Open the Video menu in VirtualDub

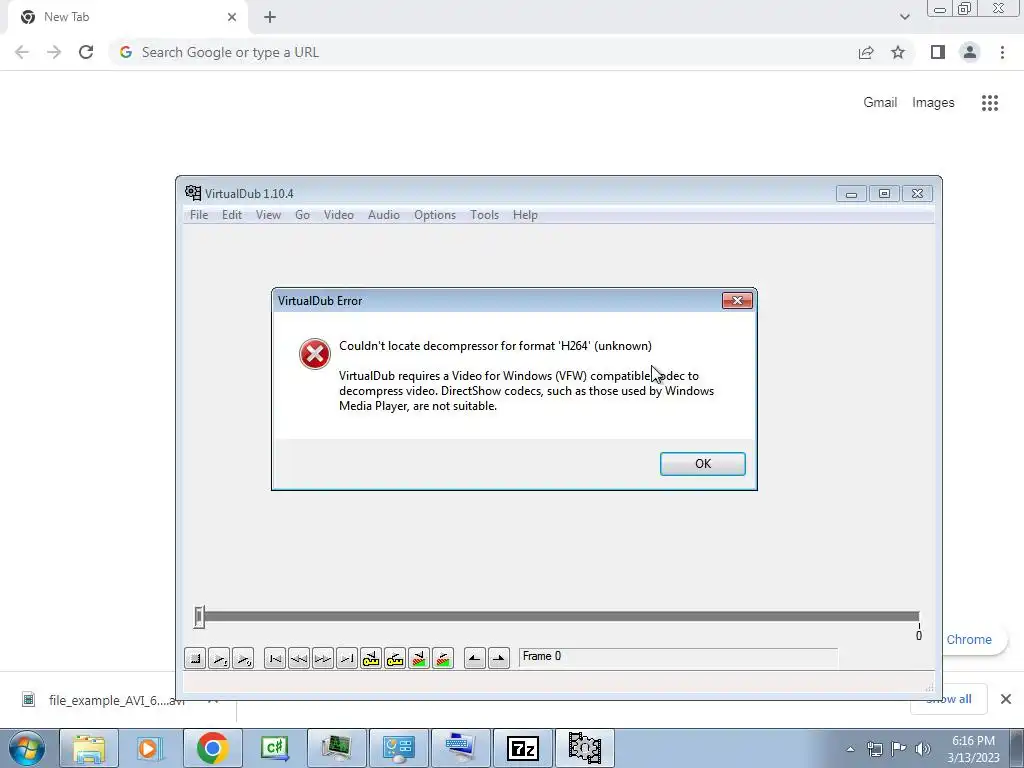339,215
